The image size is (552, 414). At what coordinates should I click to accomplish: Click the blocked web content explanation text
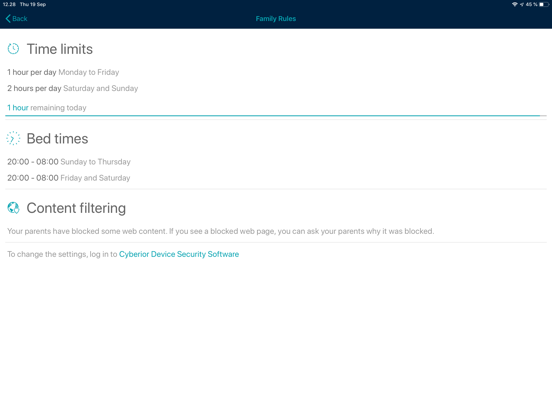click(x=221, y=231)
